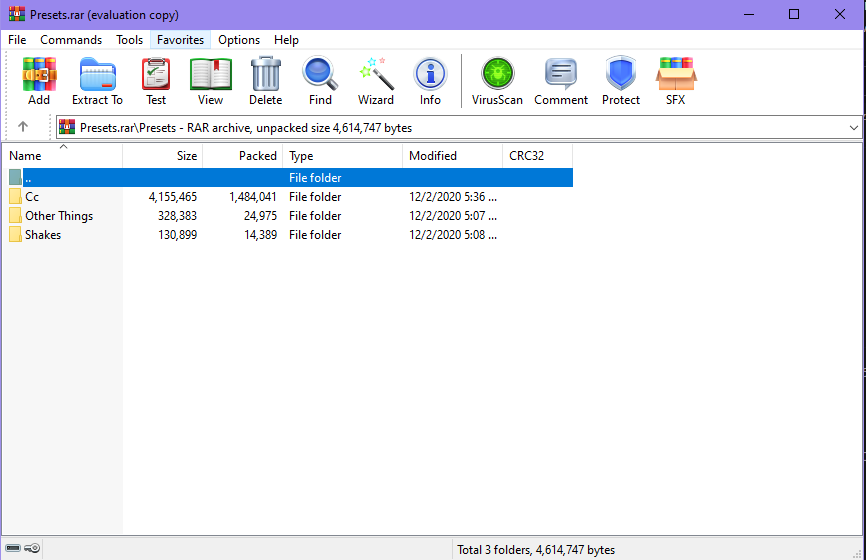Open the Options menu
866x560 pixels.
click(x=239, y=40)
